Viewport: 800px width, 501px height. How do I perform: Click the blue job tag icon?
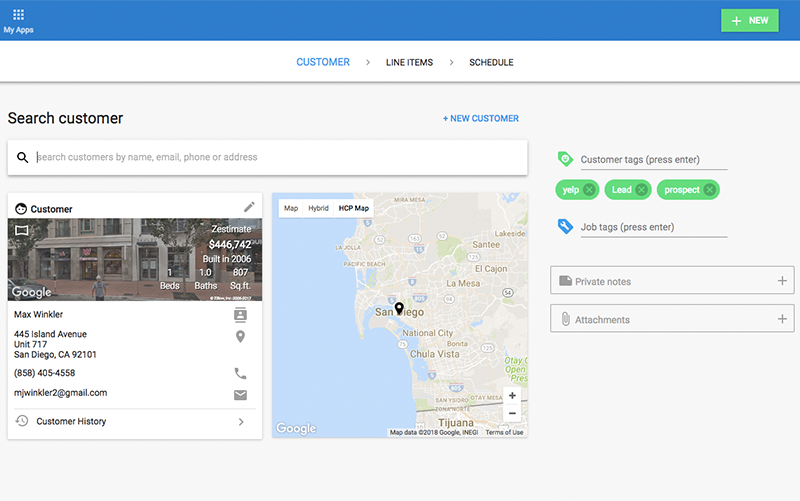[x=565, y=226]
